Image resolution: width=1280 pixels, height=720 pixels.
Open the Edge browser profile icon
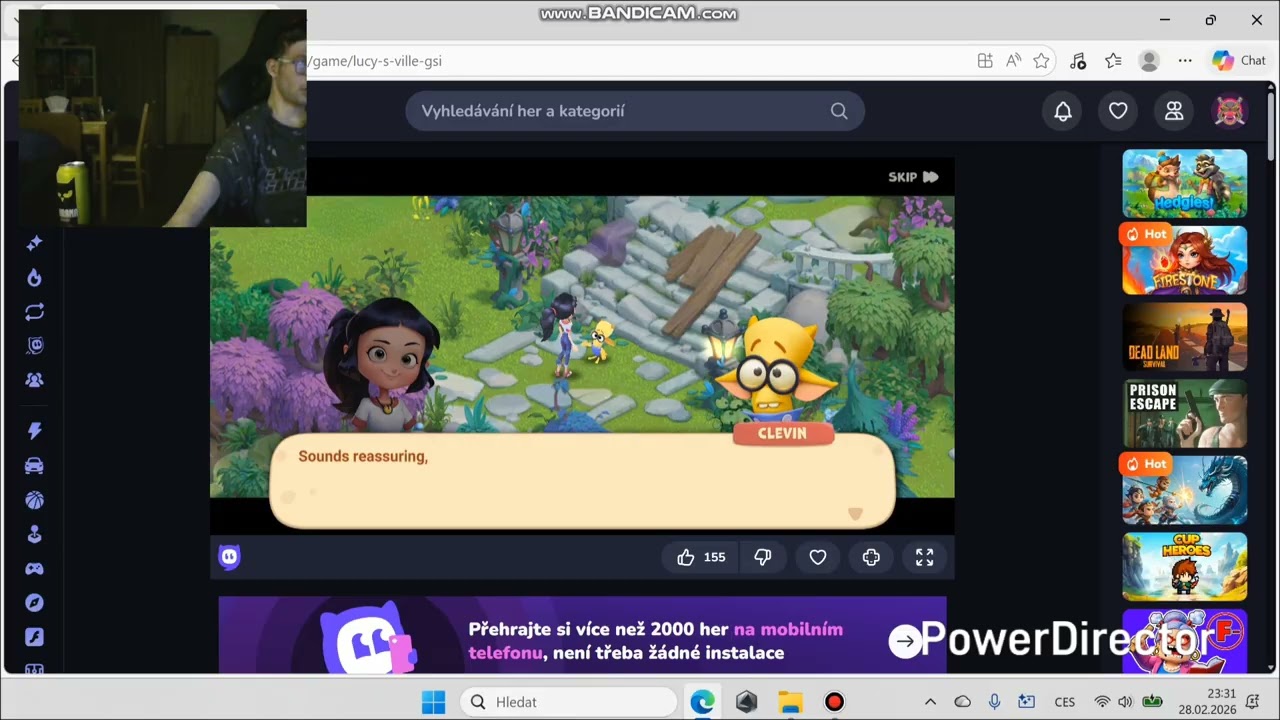pyautogui.click(x=1149, y=61)
